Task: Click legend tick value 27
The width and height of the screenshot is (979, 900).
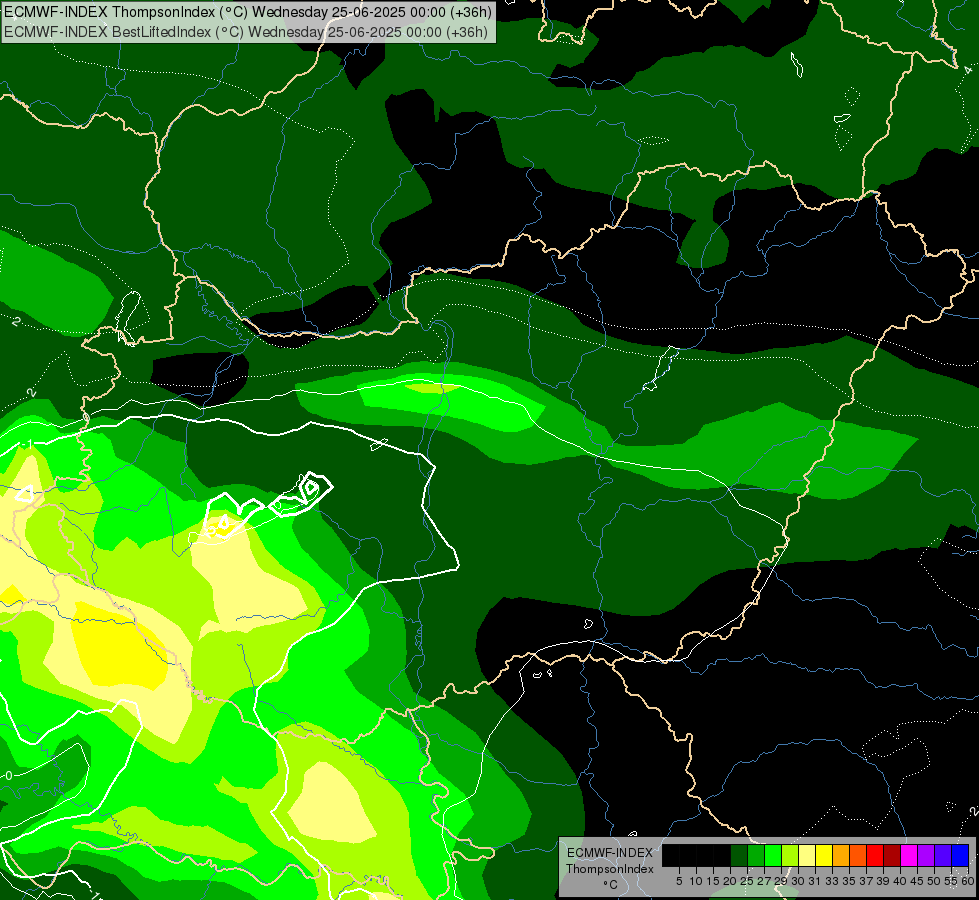Action: tap(764, 881)
